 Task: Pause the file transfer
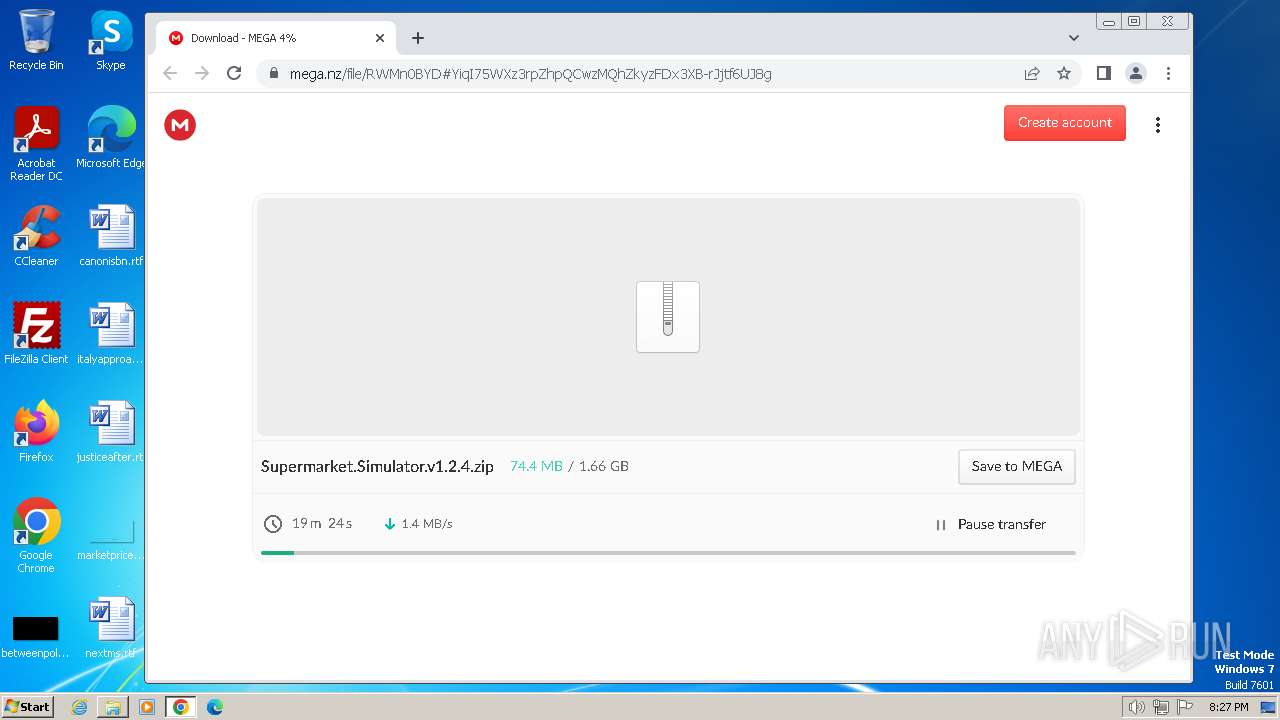tap(990, 524)
